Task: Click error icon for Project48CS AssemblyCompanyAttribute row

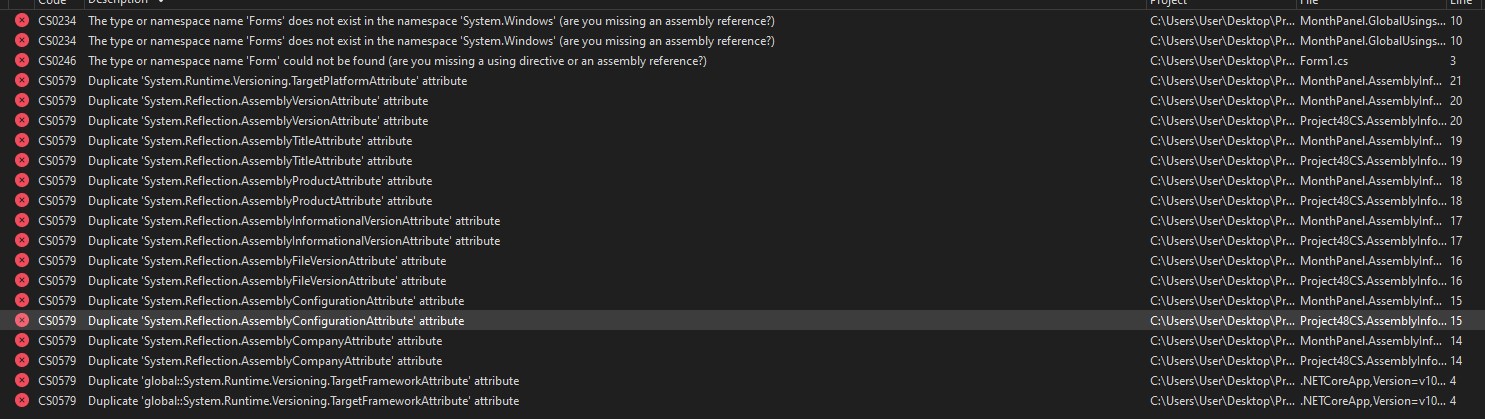Action: [22, 361]
